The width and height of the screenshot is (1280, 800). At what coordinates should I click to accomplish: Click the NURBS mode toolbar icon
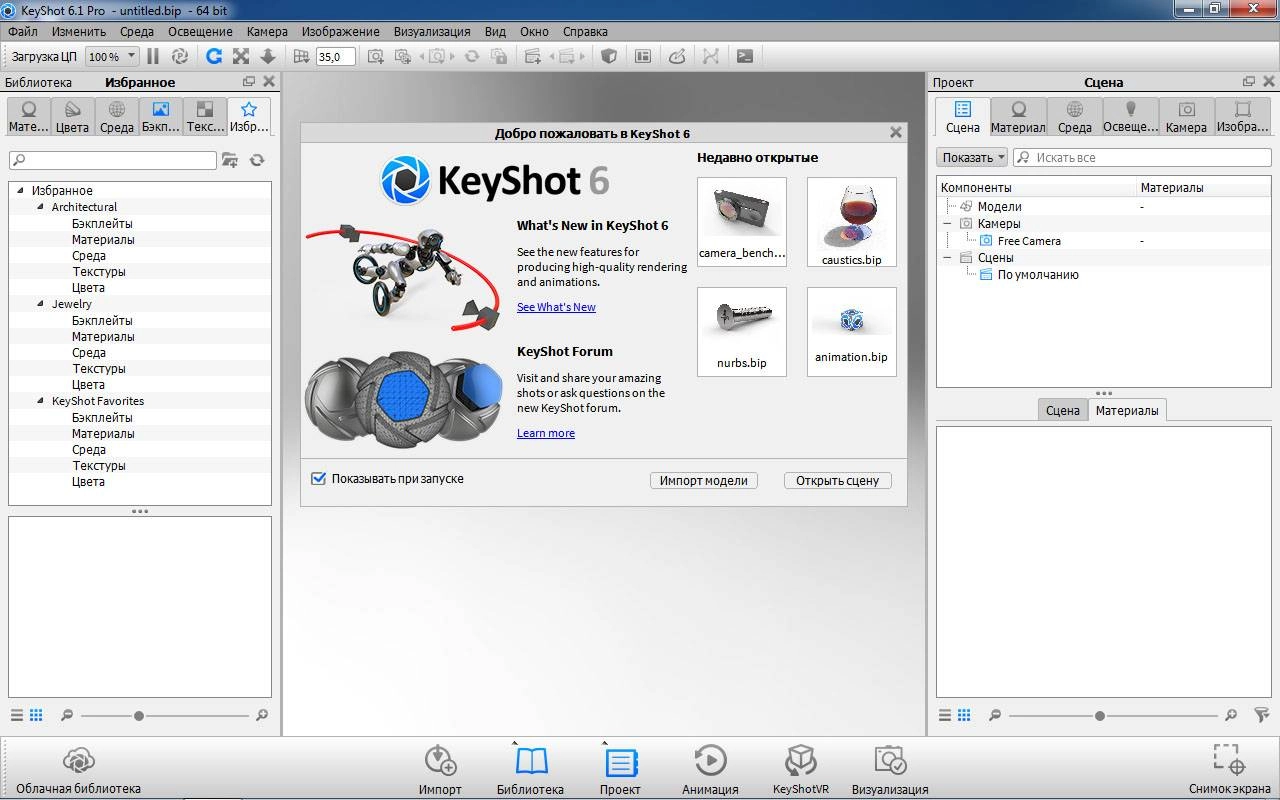(711, 57)
